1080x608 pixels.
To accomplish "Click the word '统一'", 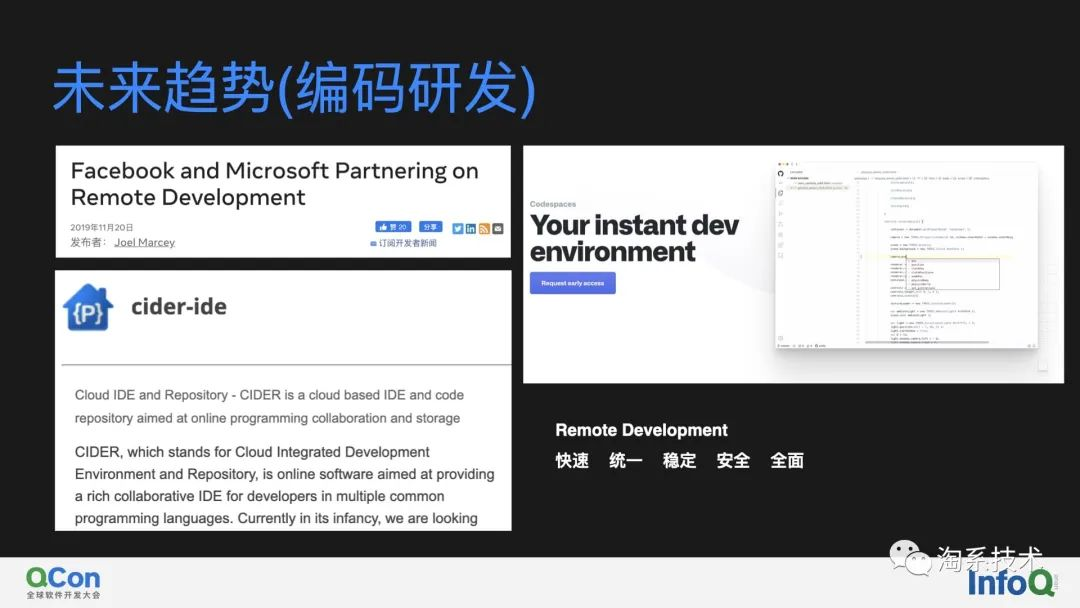I will tap(625, 461).
